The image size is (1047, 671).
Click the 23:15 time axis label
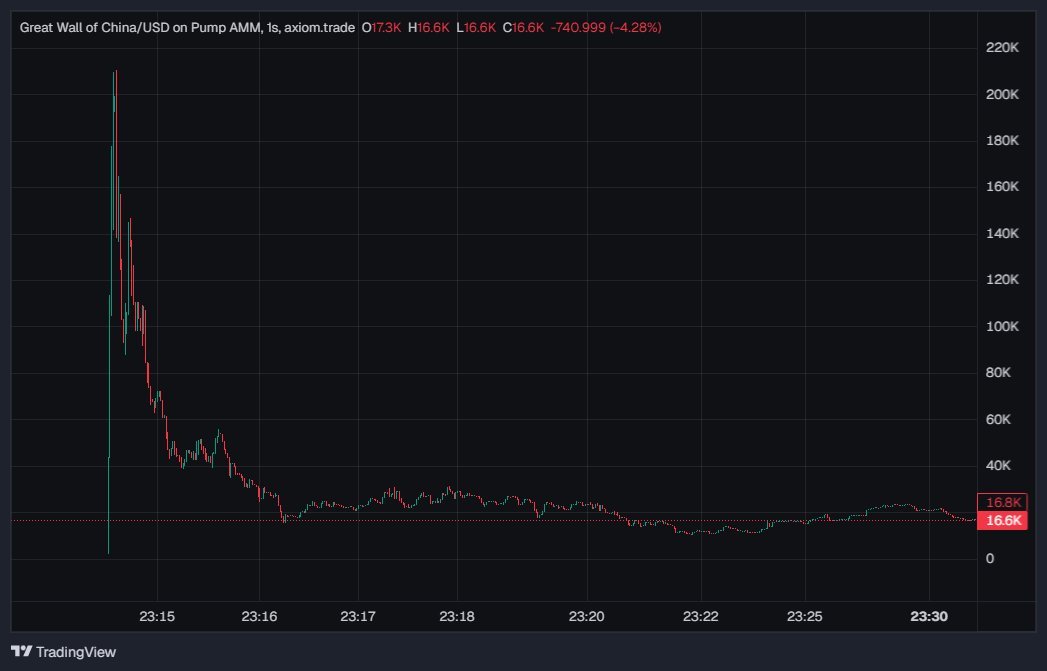(x=157, y=616)
